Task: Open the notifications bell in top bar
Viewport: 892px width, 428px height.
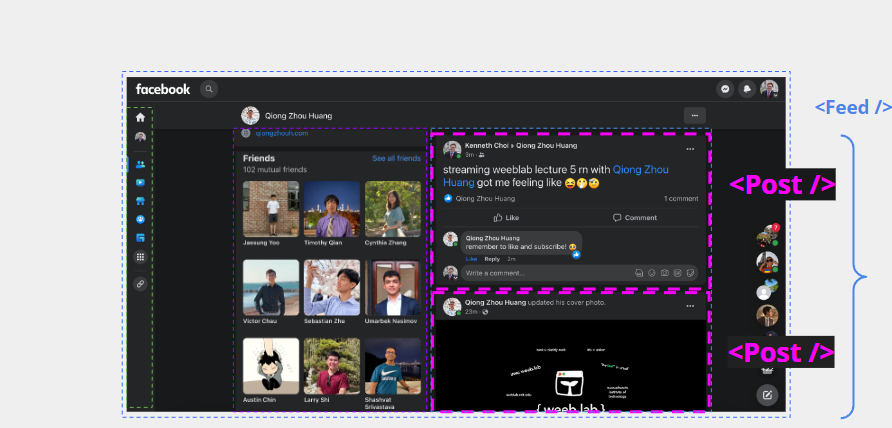Action: pyautogui.click(x=747, y=89)
